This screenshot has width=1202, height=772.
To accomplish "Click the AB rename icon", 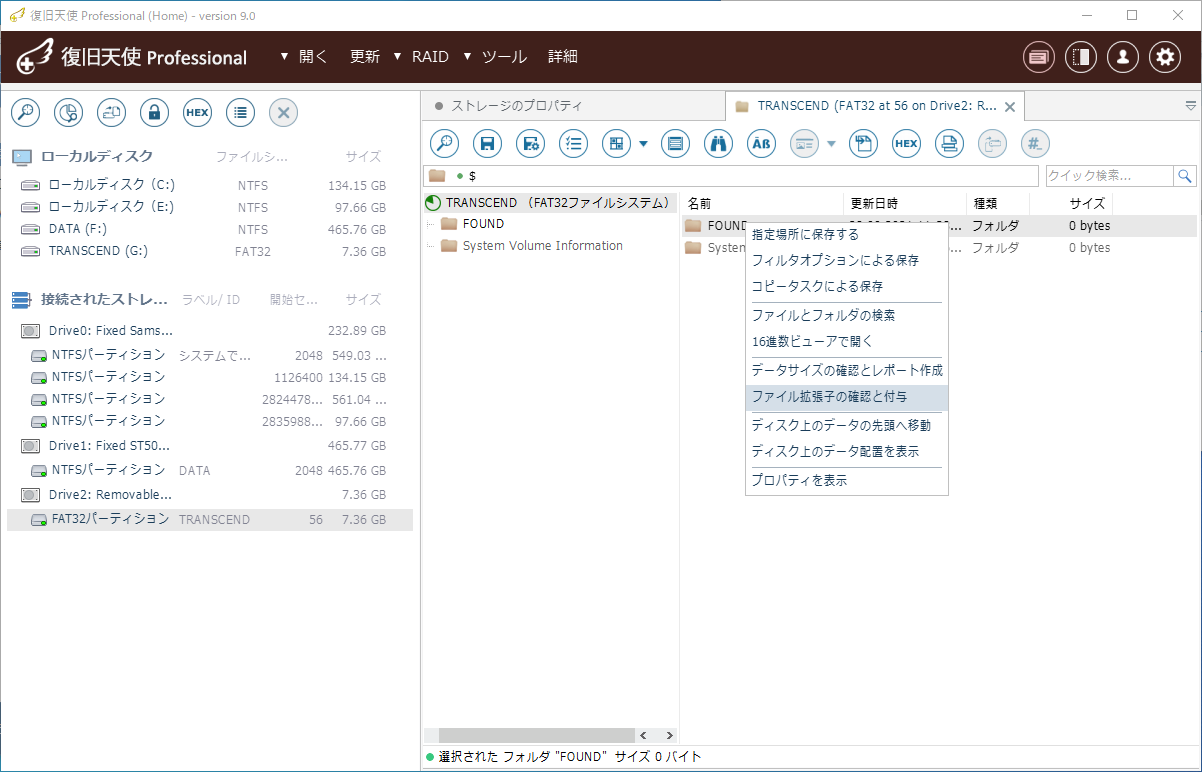I will click(762, 144).
